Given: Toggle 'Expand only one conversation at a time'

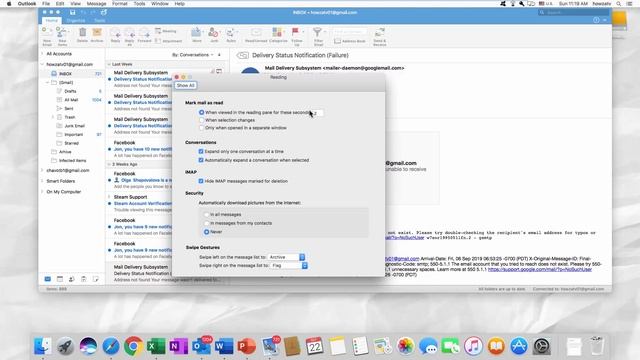Looking at the screenshot, I should pyautogui.click(x=201, y=151).
